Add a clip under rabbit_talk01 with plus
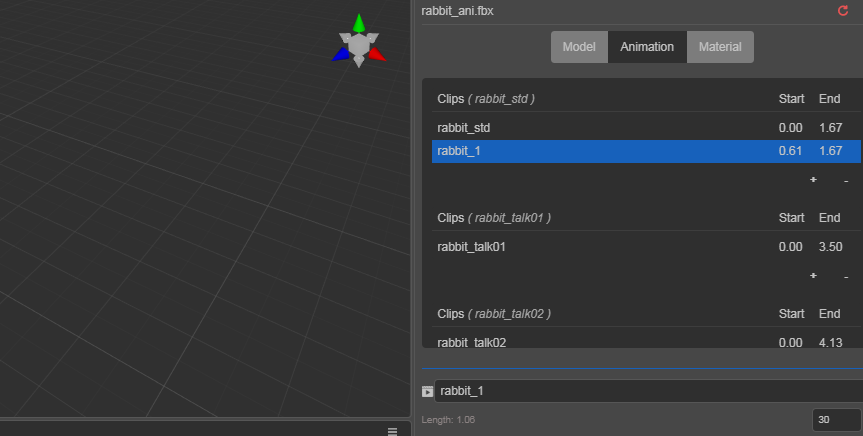Viewport: 863px width, 436px height. tap(813, 275)
